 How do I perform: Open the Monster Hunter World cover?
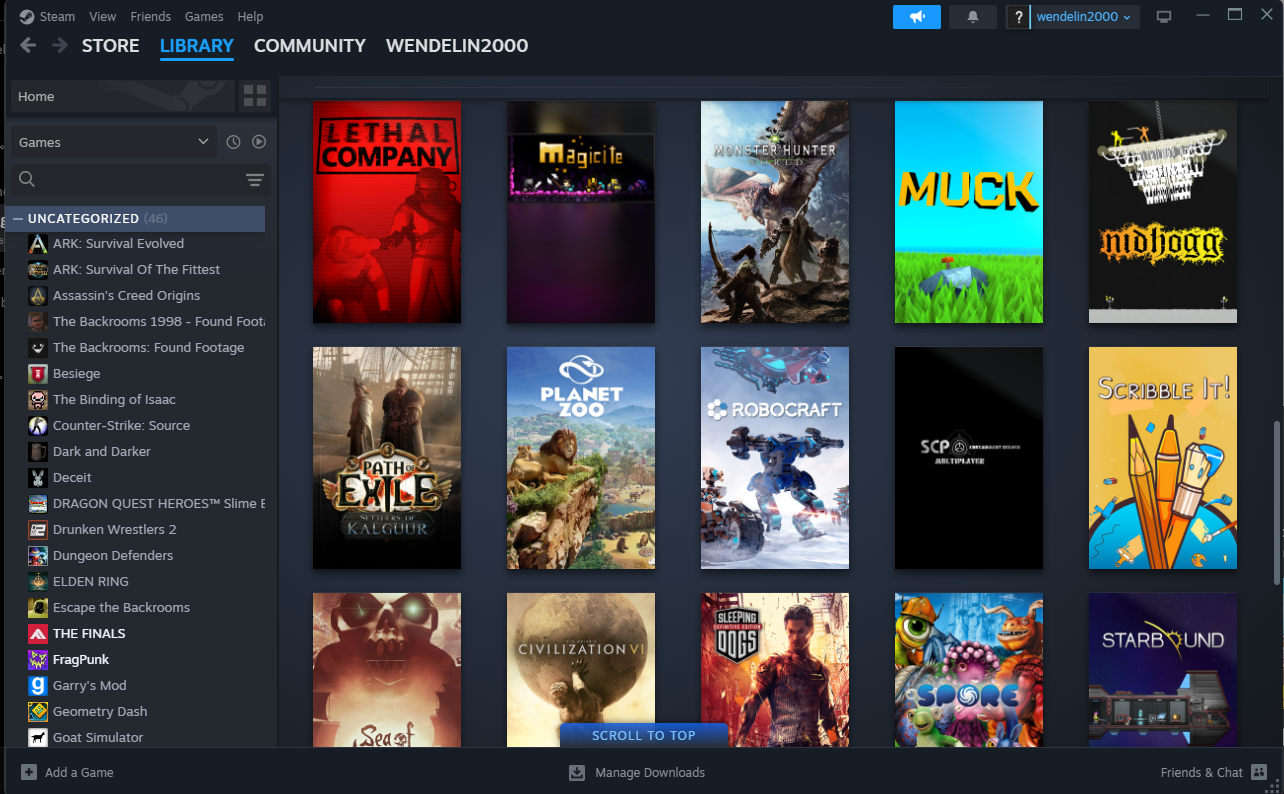coord(775,212)
